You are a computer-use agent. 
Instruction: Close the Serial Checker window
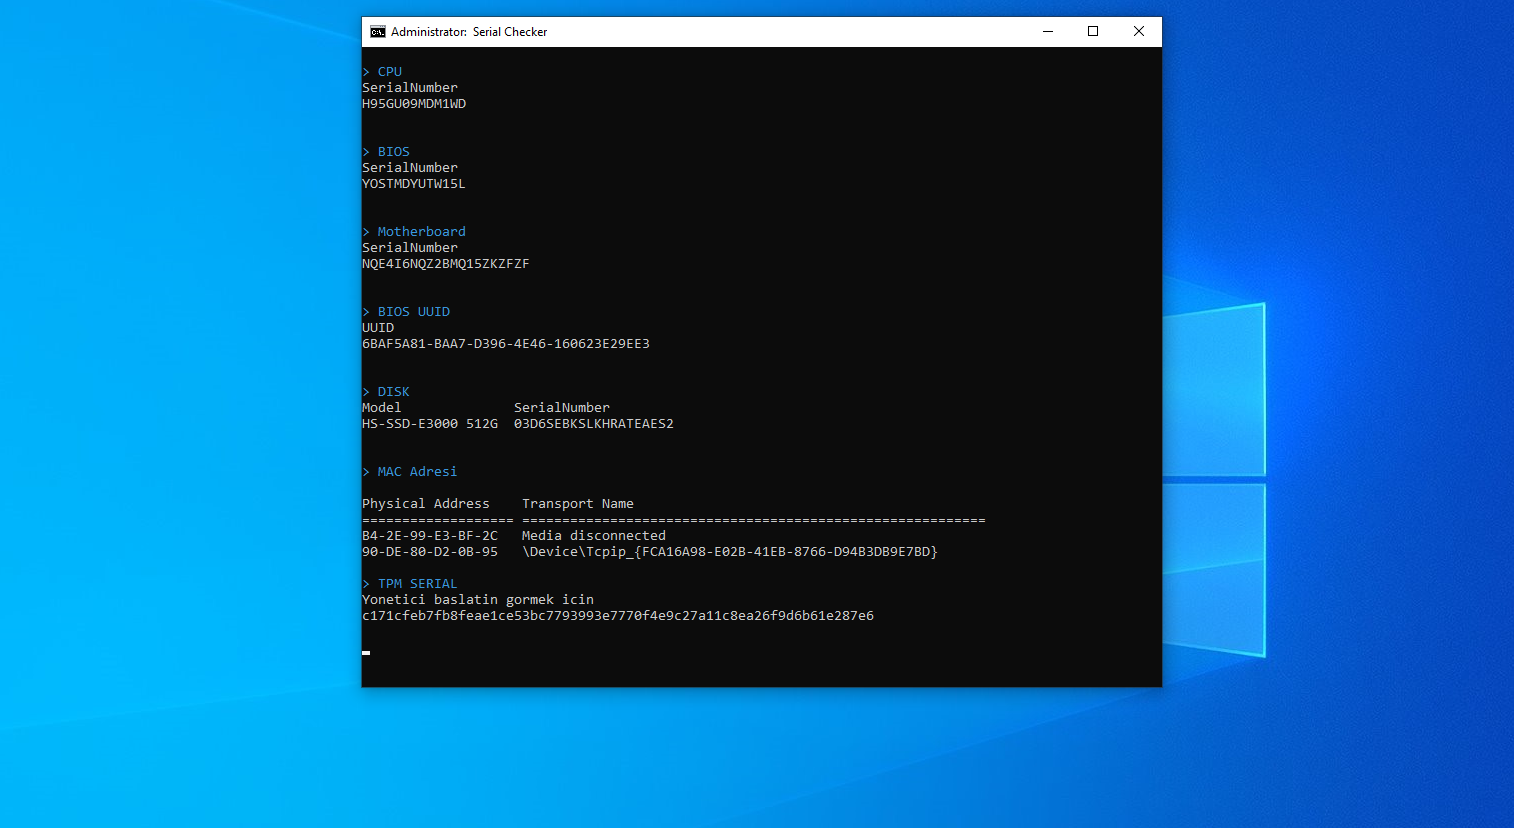click(1138, 32)
